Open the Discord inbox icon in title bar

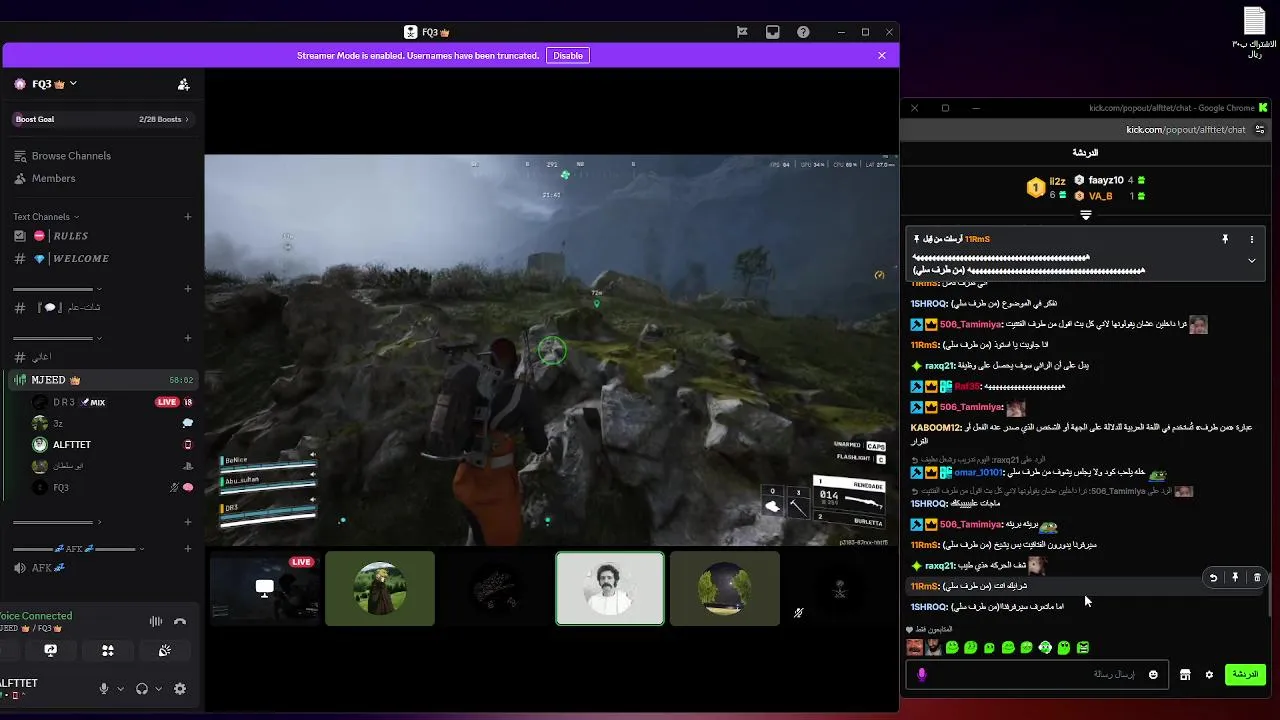point(772,32)
